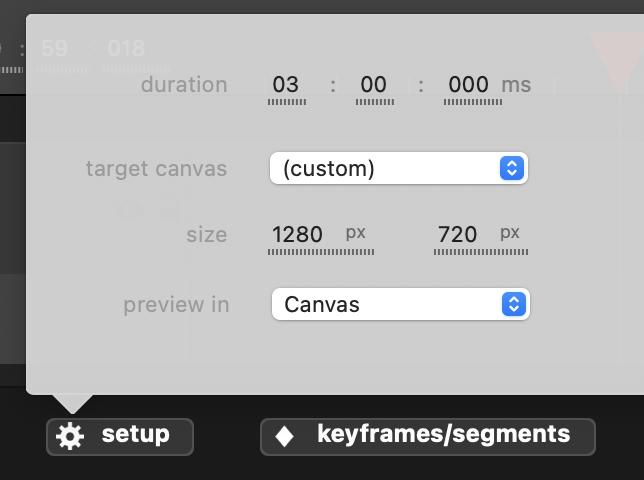Click the "setup" text label at the bottom
Image resolution: width=644 pixels, height=480 pixels.
tap(135, 435)
